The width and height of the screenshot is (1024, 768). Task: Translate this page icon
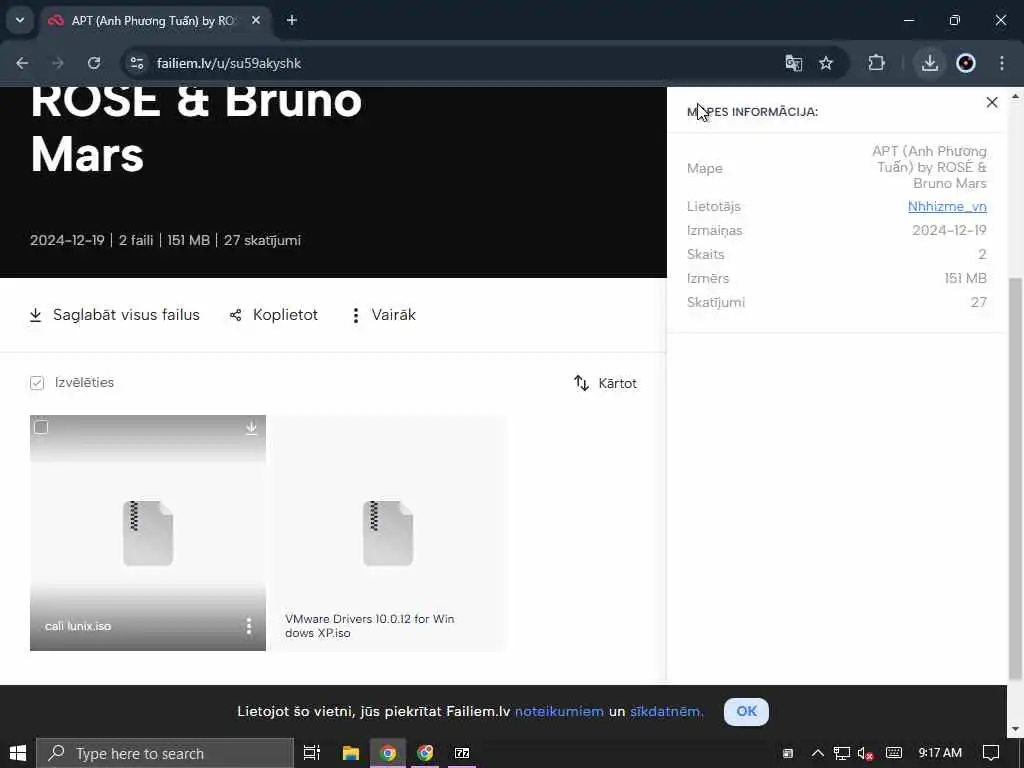[x=793, y=63]
